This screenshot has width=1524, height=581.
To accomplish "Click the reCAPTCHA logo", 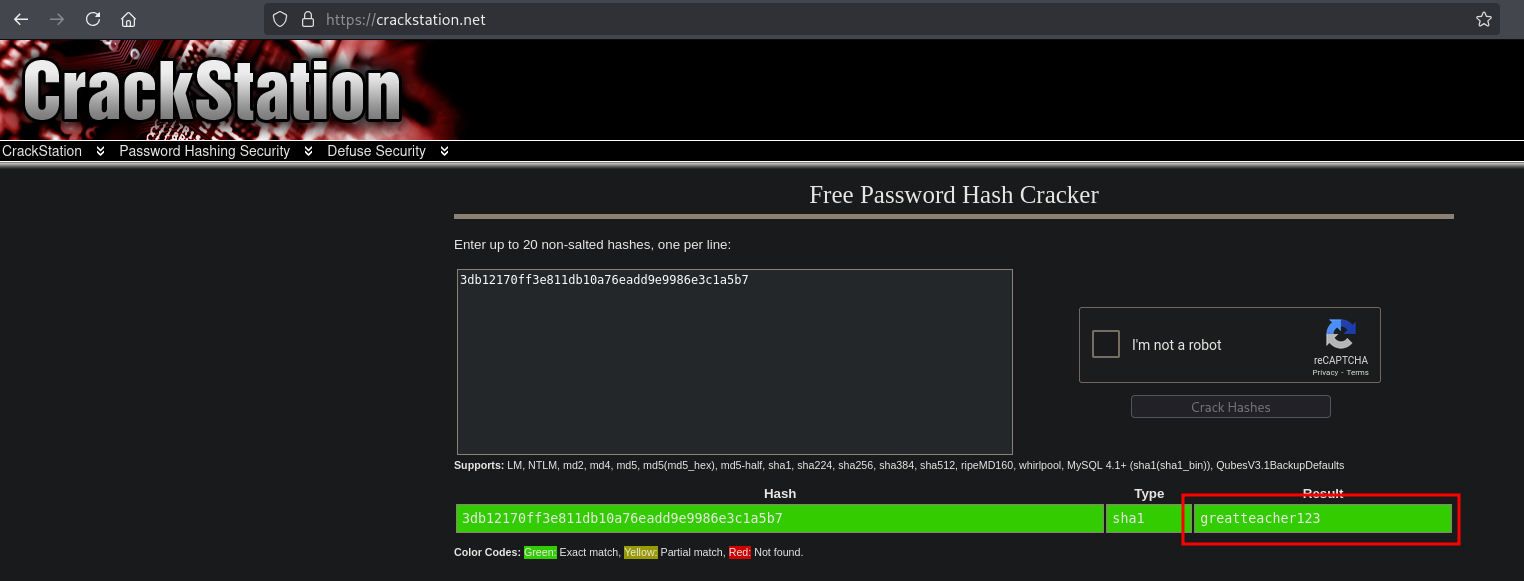I will click(x=1340, y=335).
